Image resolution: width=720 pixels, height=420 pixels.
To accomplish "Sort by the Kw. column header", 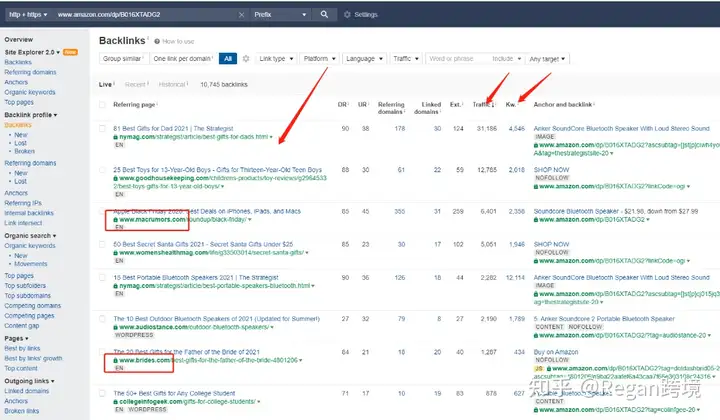I will click(511, 105).
